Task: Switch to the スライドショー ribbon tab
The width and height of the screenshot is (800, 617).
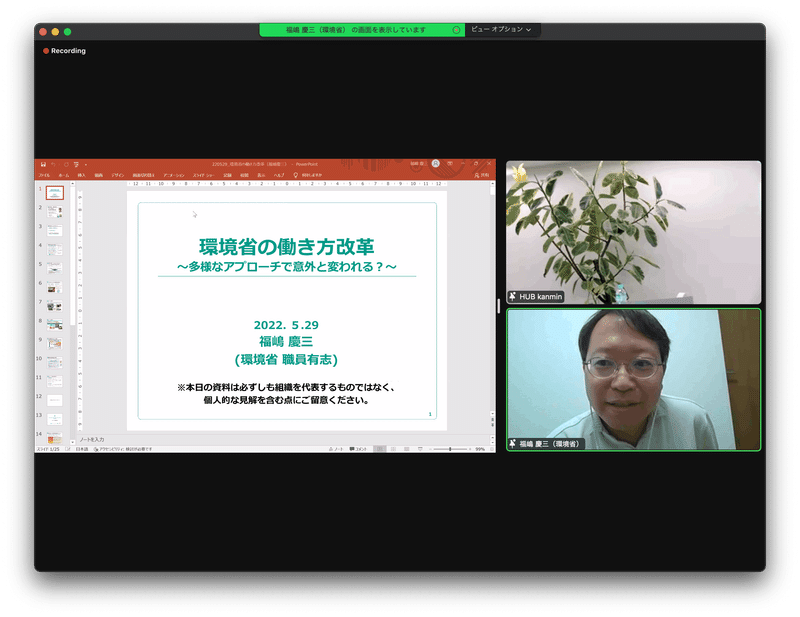Action: tap(204, 175)
